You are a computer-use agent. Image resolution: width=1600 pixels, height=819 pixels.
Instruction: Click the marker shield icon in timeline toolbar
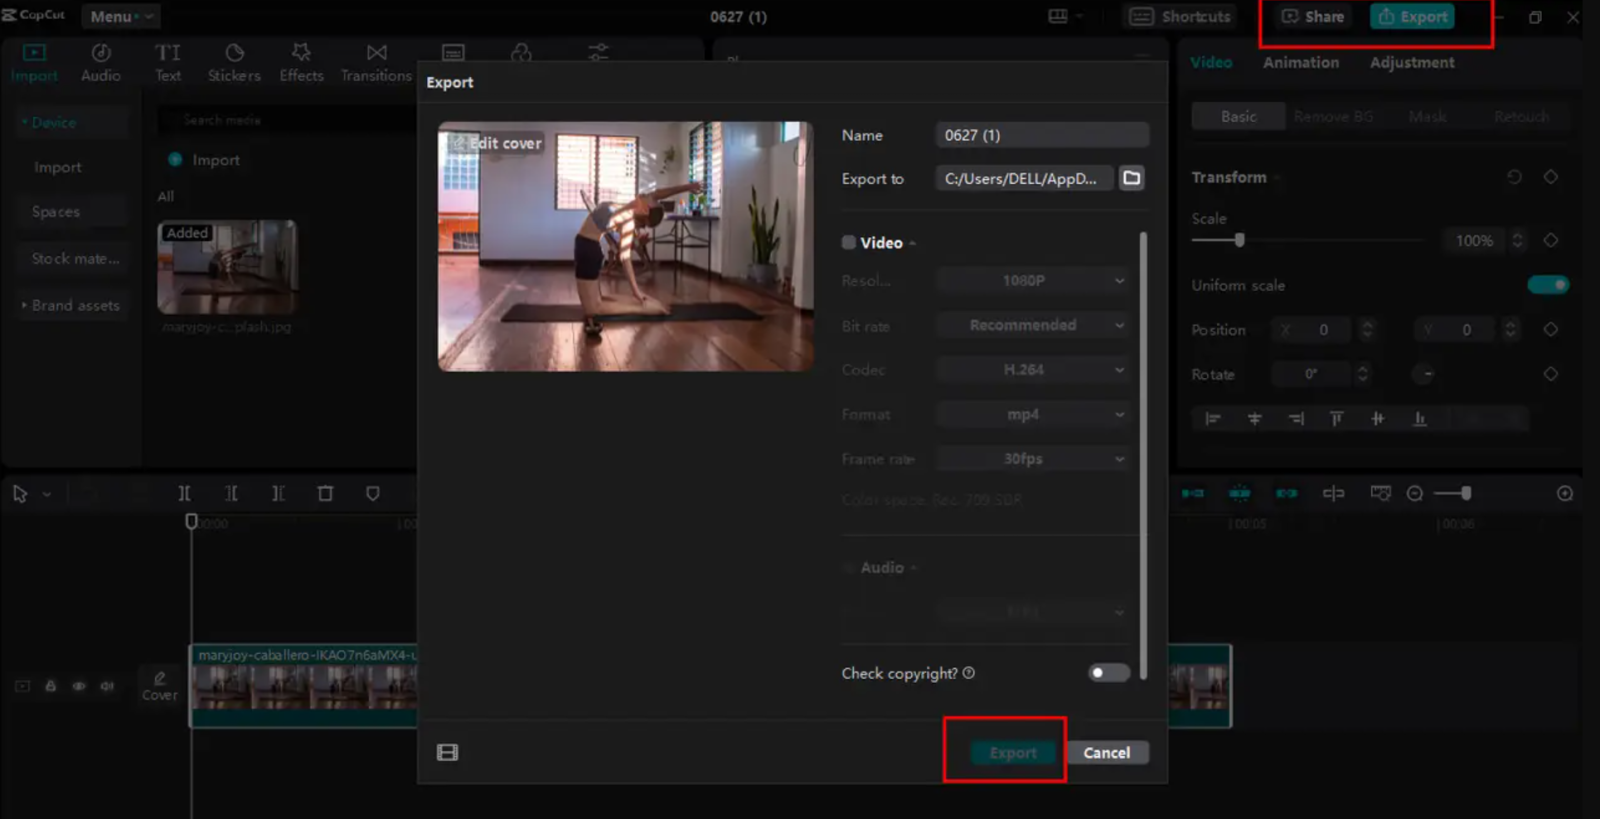pyautogui.click(x=372, y=493)
